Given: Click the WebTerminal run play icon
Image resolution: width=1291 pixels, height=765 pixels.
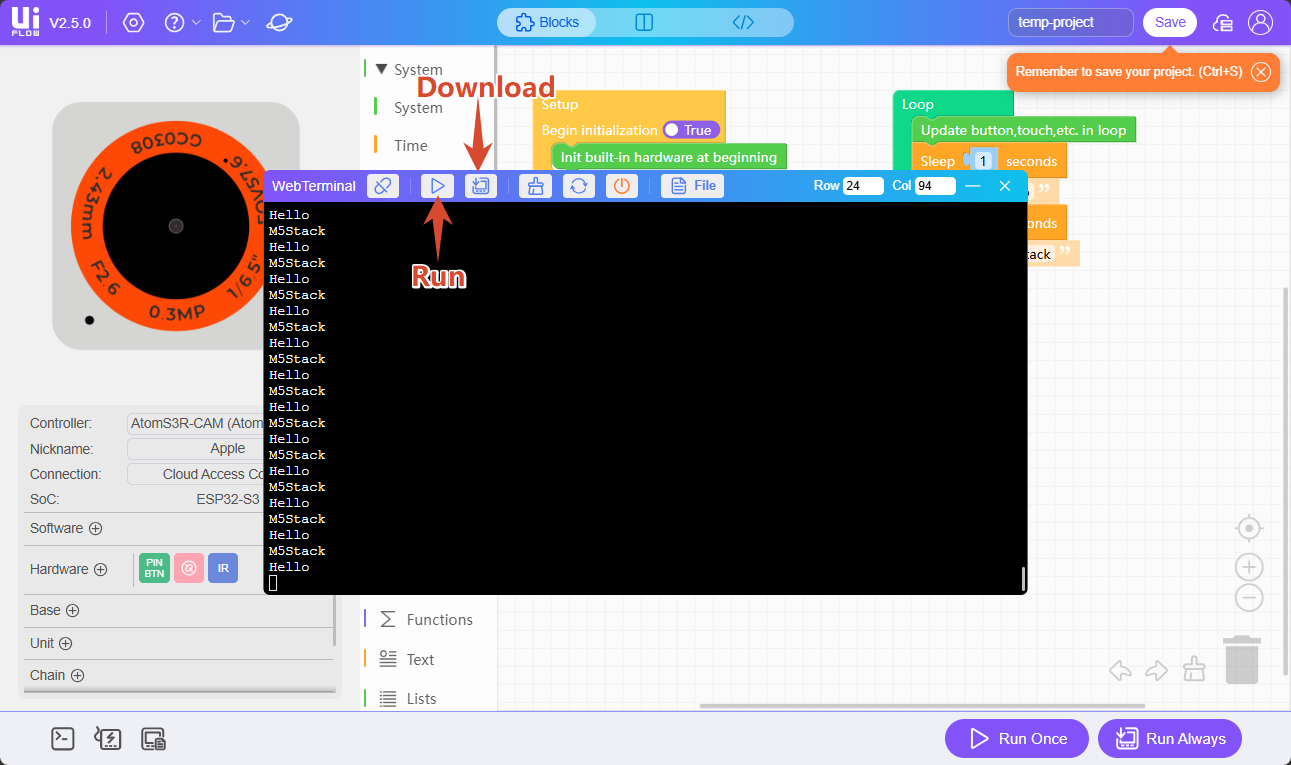Looking at the screenshot, I should pos(437,186).
